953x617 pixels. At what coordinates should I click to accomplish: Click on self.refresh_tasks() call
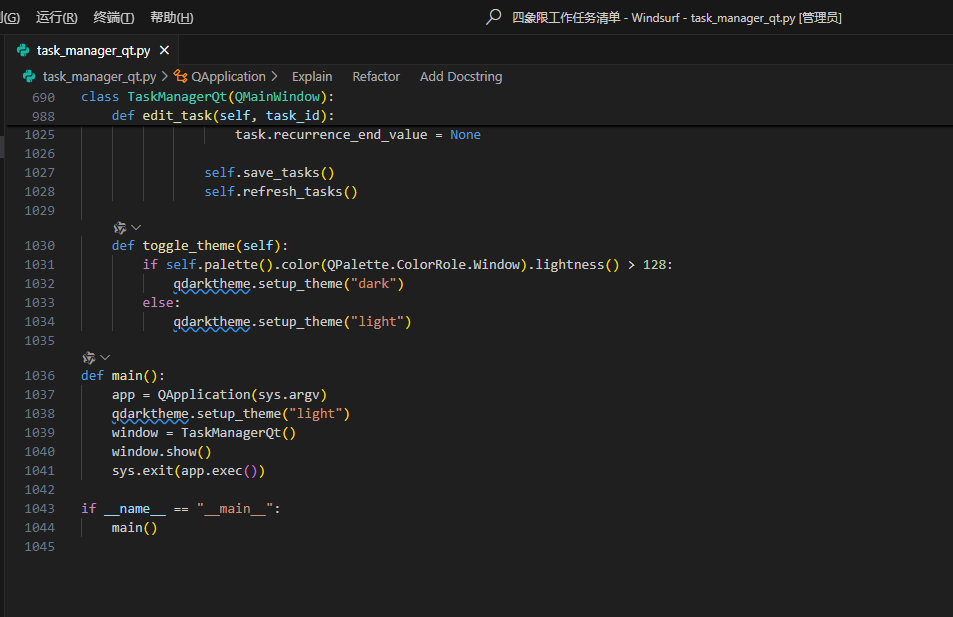coord(281,191)
